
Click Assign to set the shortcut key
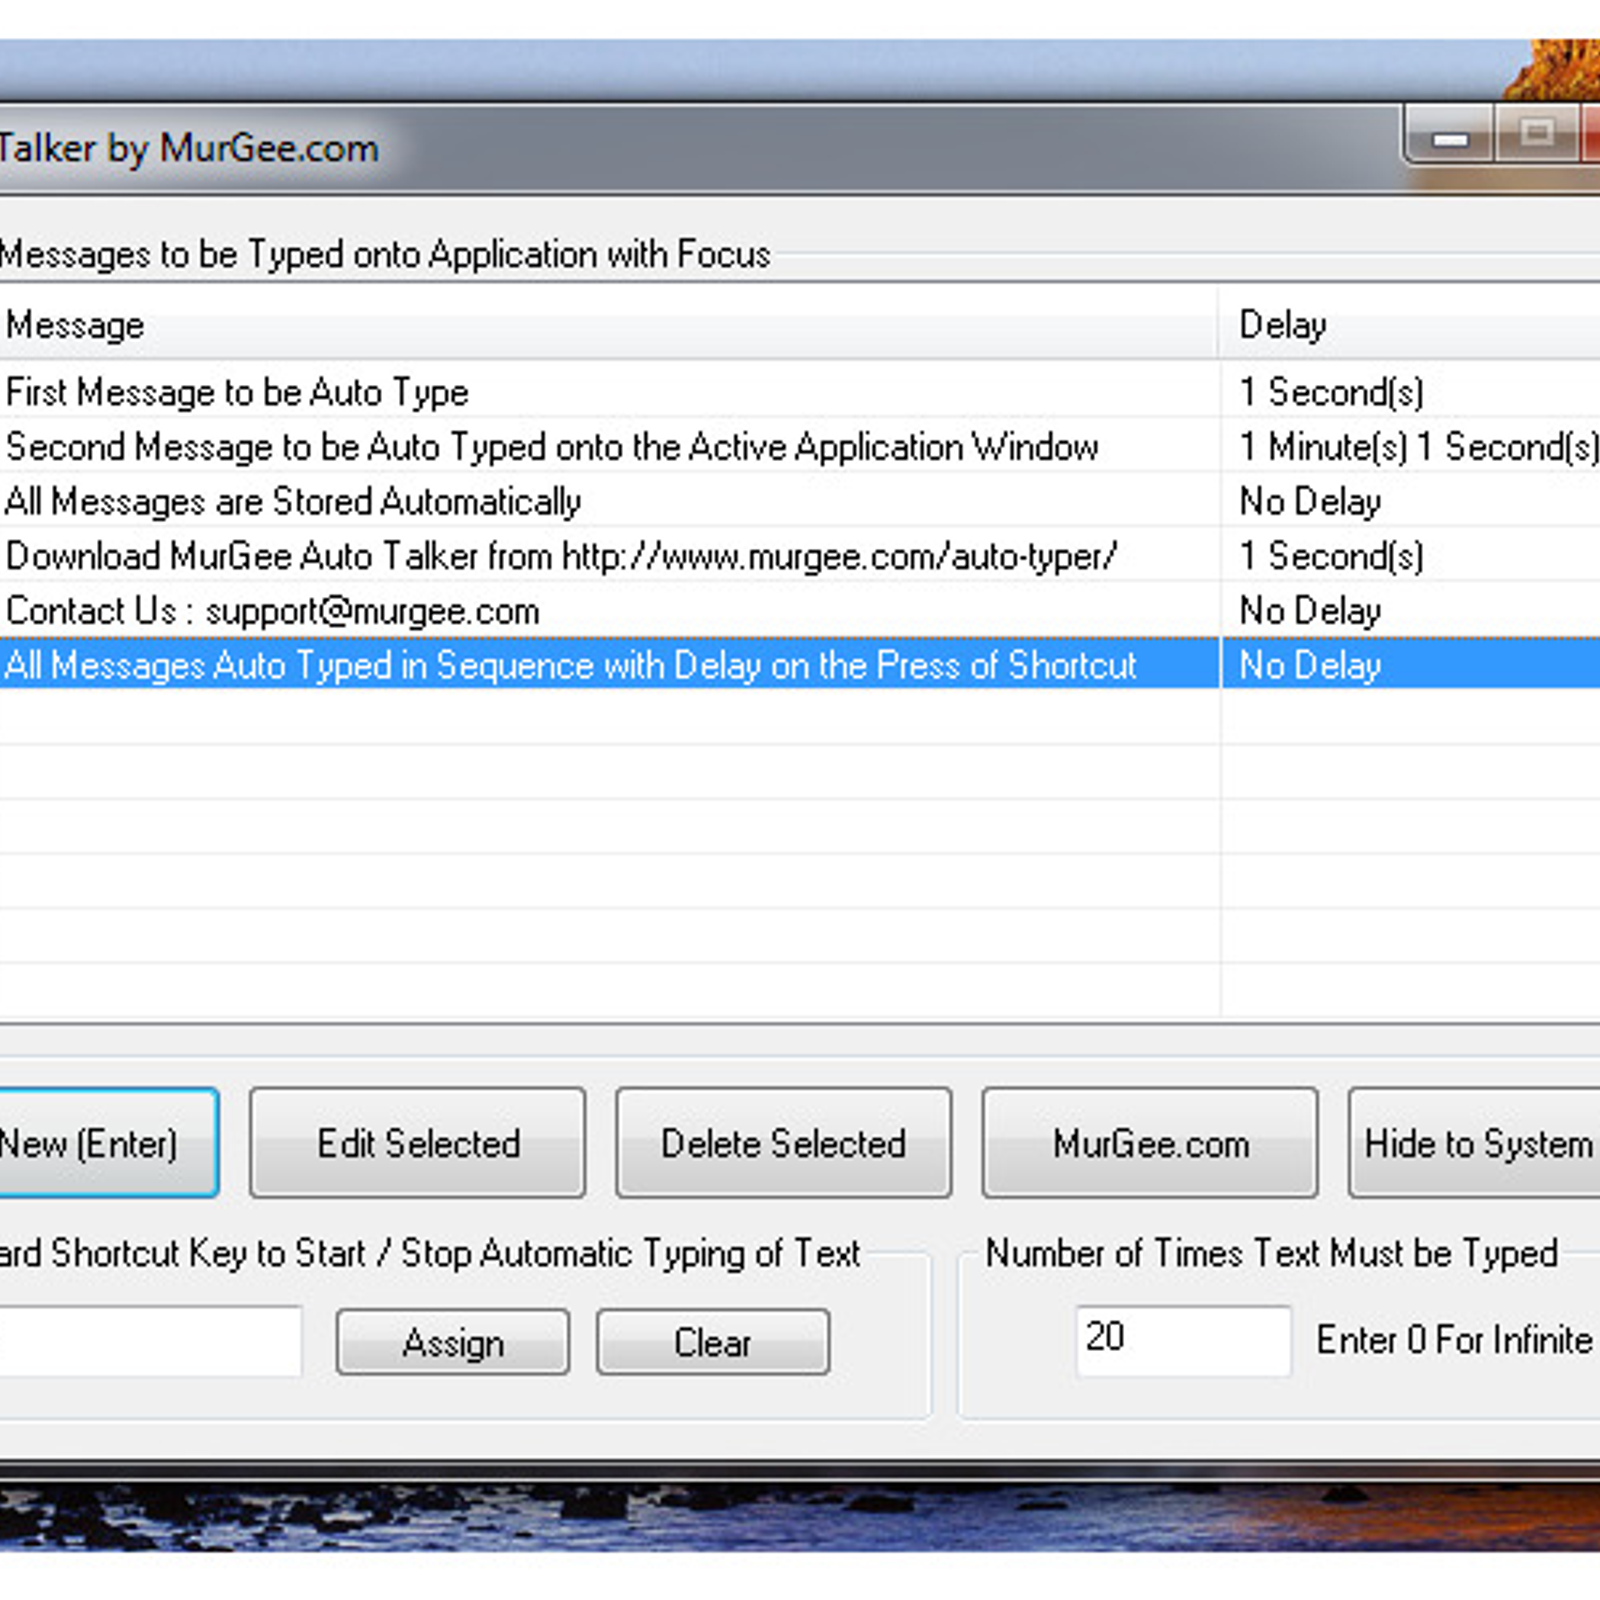pyautogui.click(x=453, y=1342)
